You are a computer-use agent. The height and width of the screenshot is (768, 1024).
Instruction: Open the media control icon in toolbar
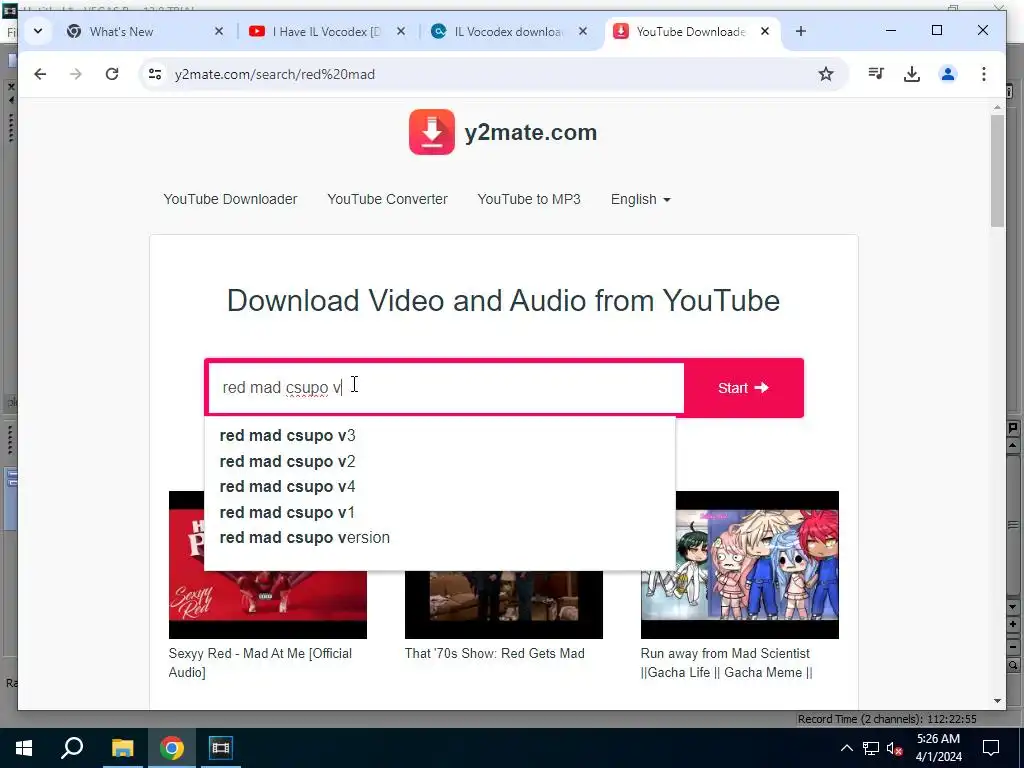coord(876,74)
